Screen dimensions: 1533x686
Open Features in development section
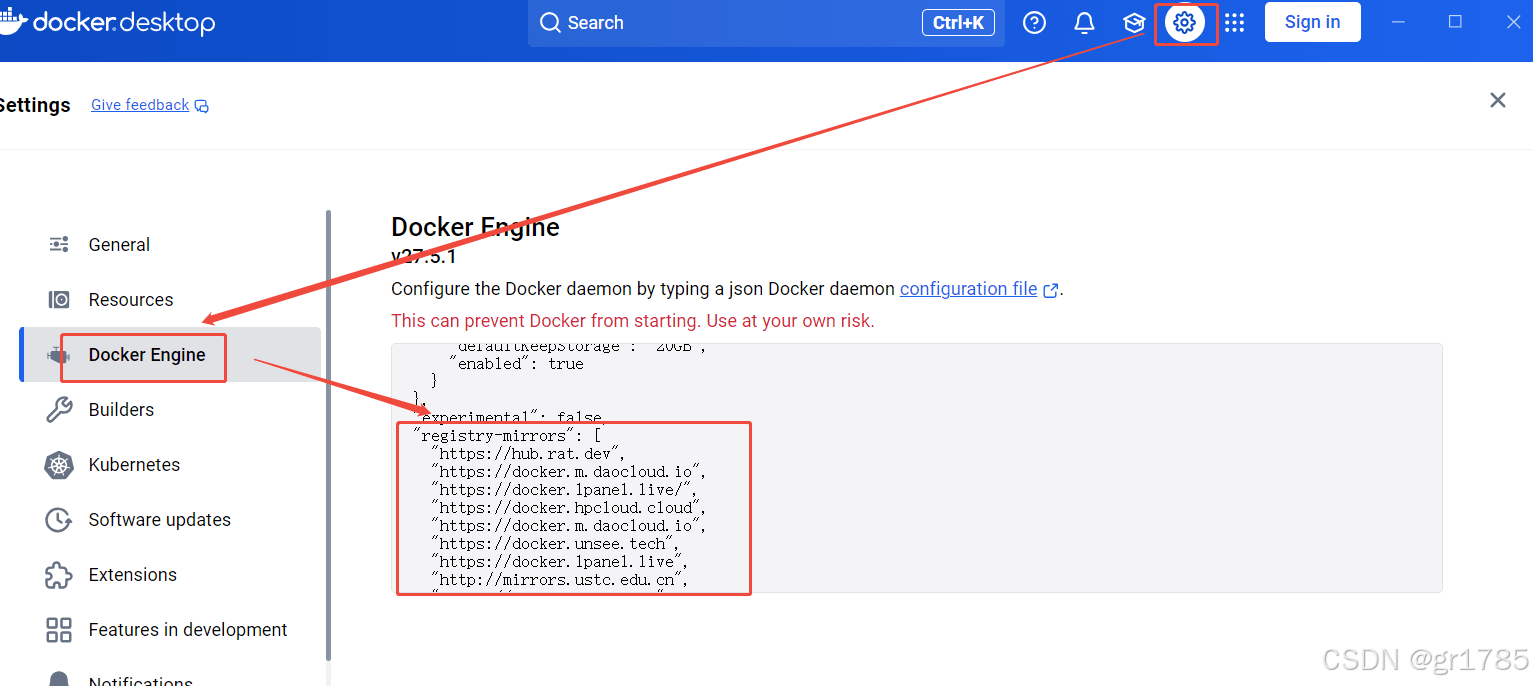click(x=187, y=630)
